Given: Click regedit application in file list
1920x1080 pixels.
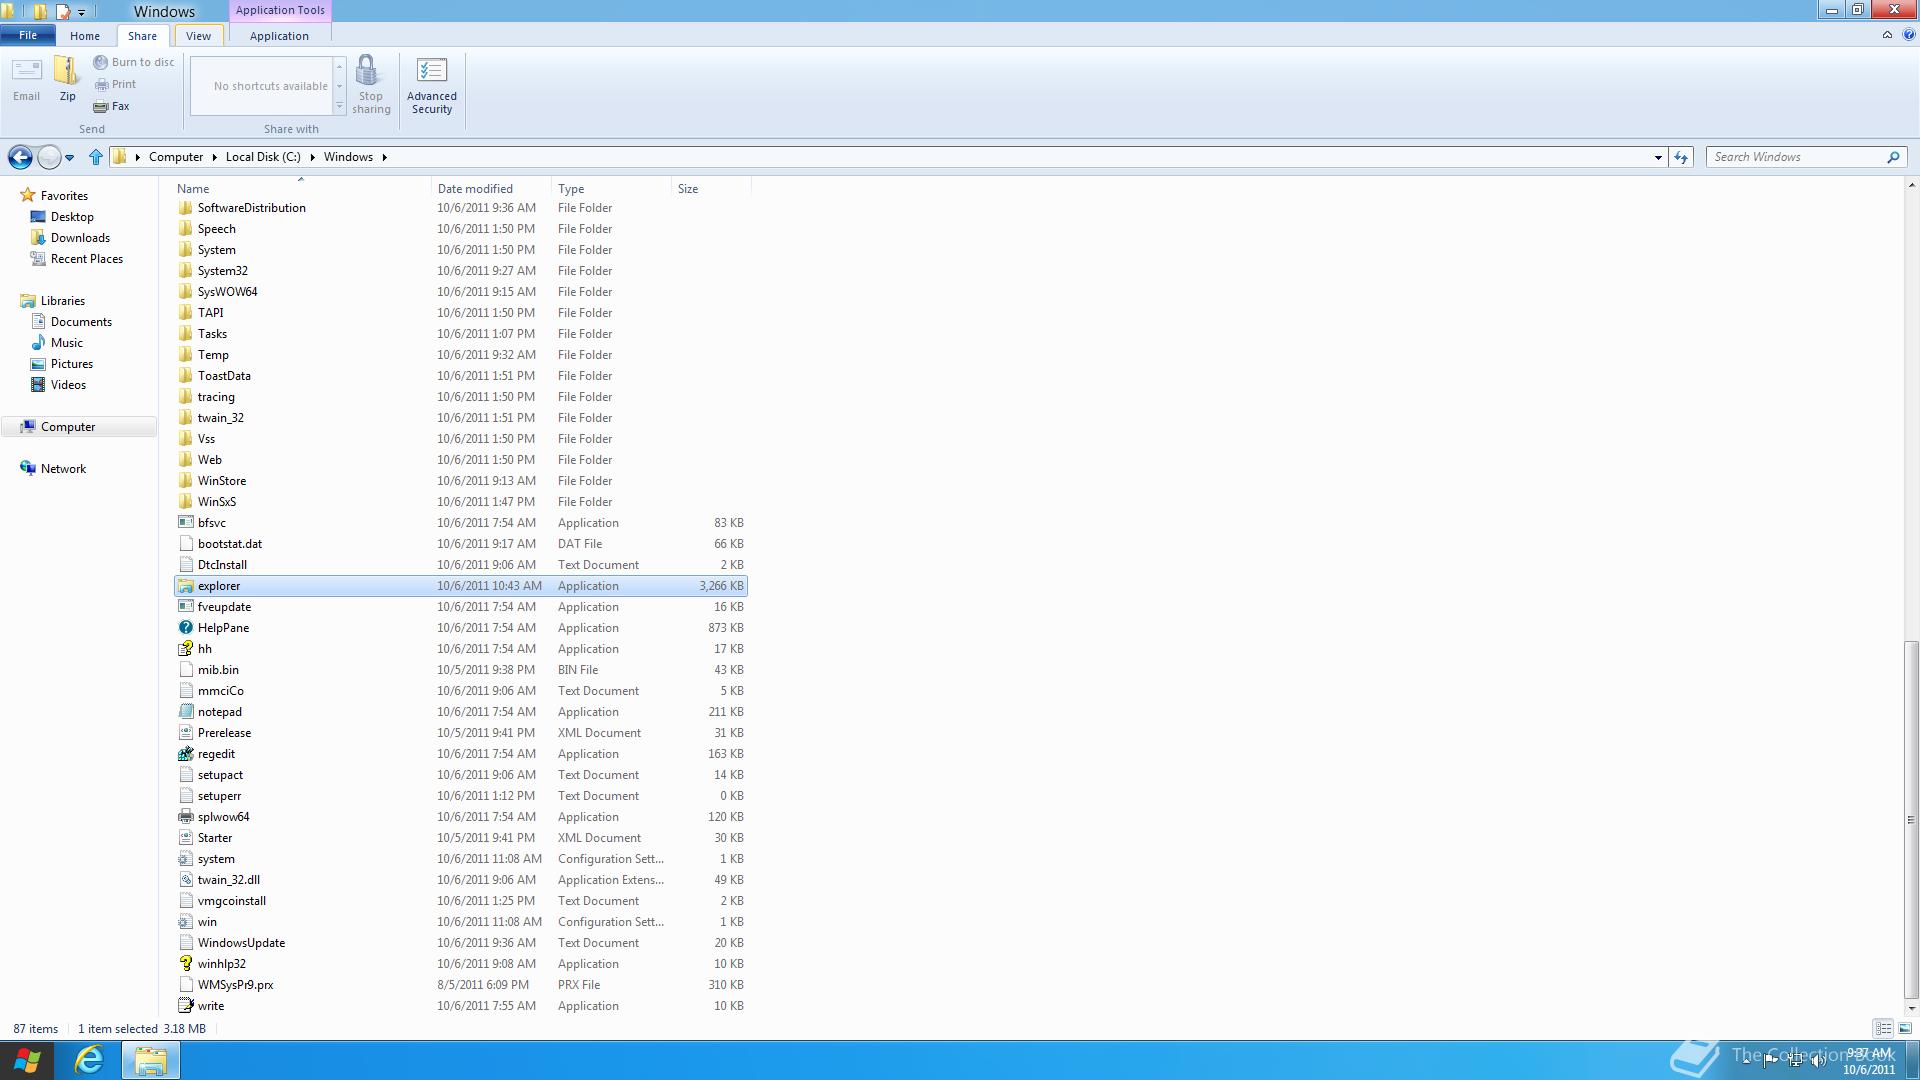Looking at the screenshot, I should click(216, 753).
